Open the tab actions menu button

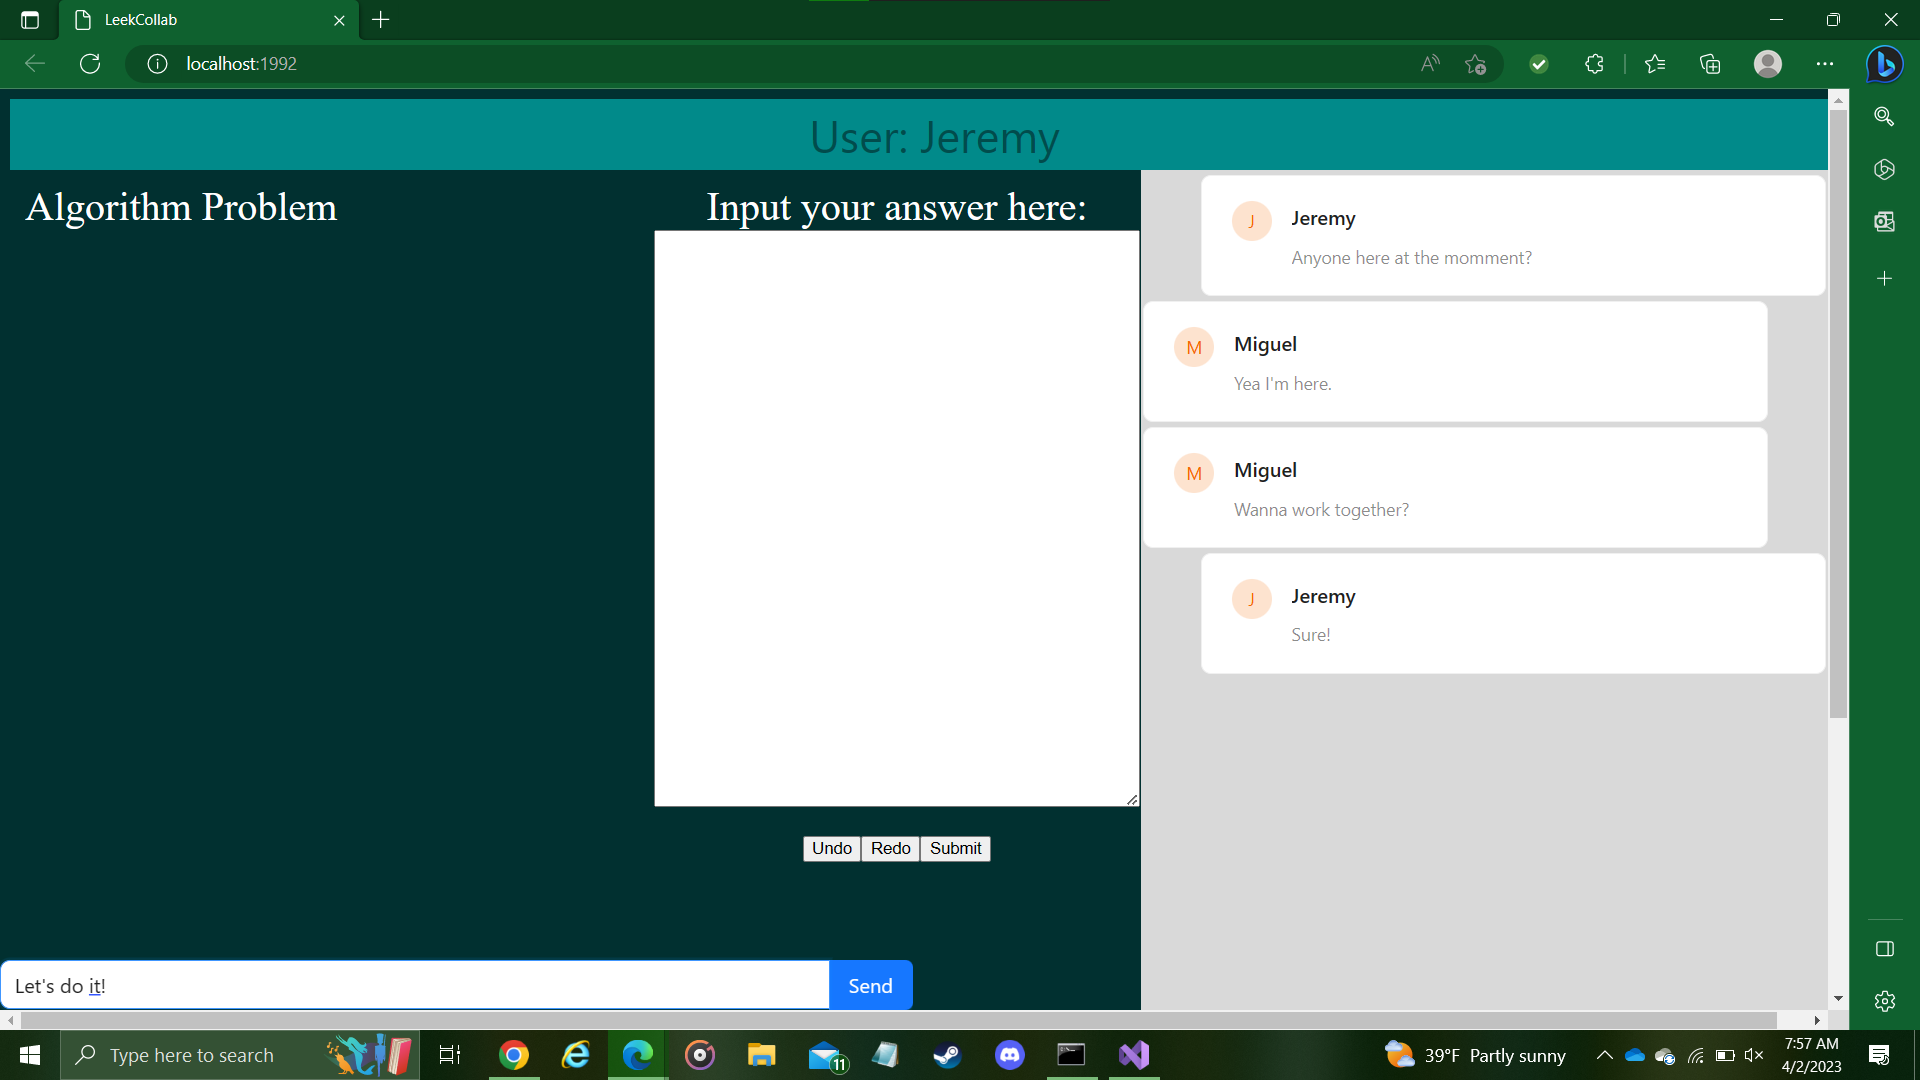click(30, 20)
